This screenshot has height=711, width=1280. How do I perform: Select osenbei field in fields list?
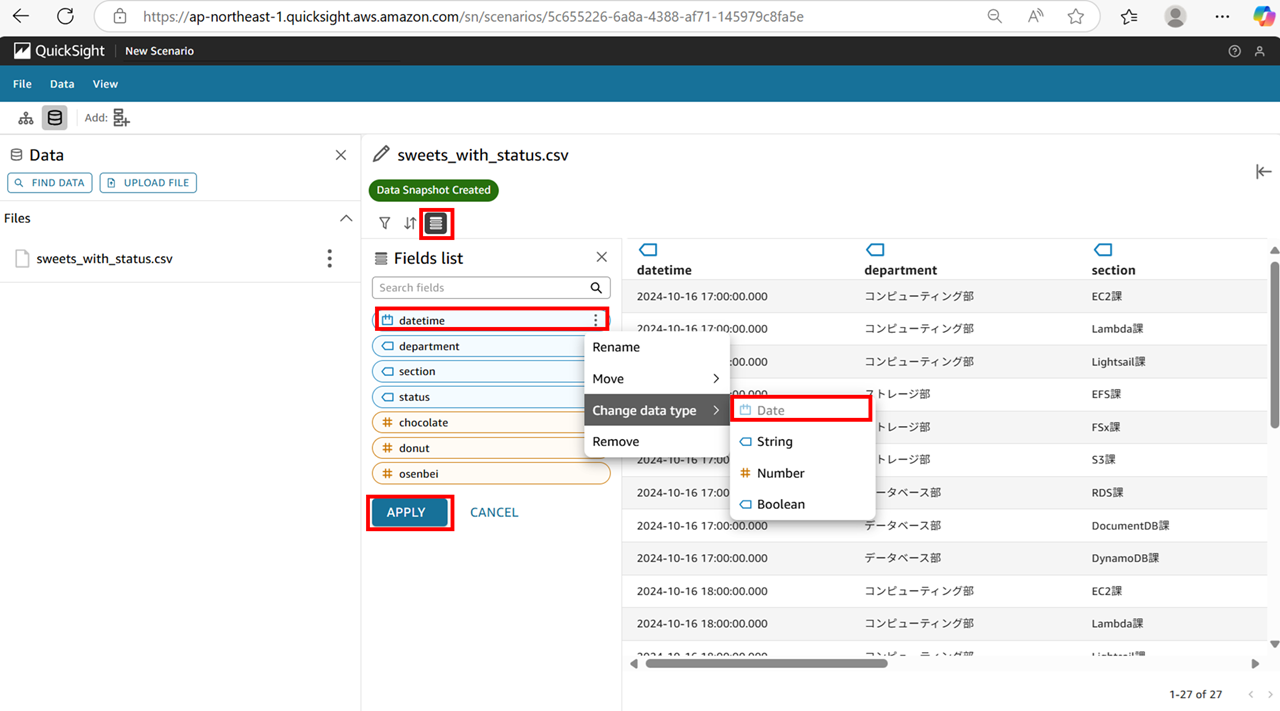(491, 473)
